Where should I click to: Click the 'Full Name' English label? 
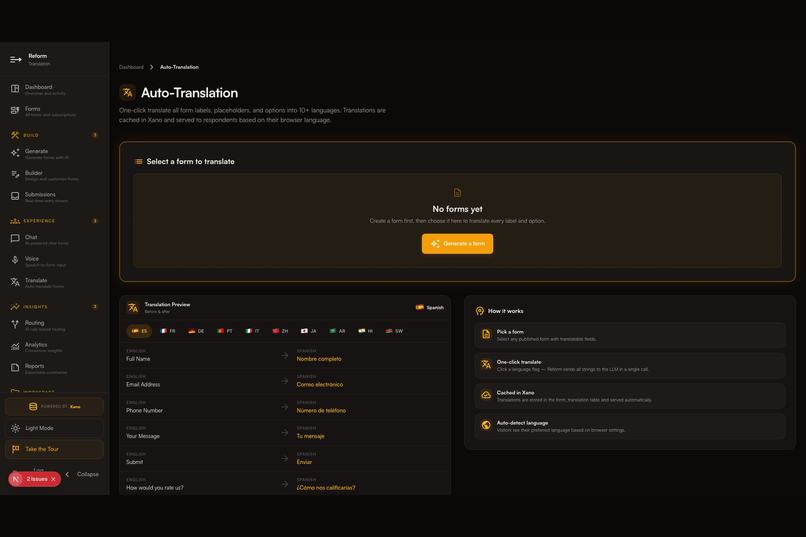[x=138, y=359]
